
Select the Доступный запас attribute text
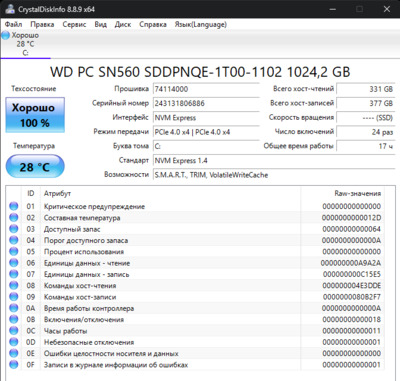[72, 229]
